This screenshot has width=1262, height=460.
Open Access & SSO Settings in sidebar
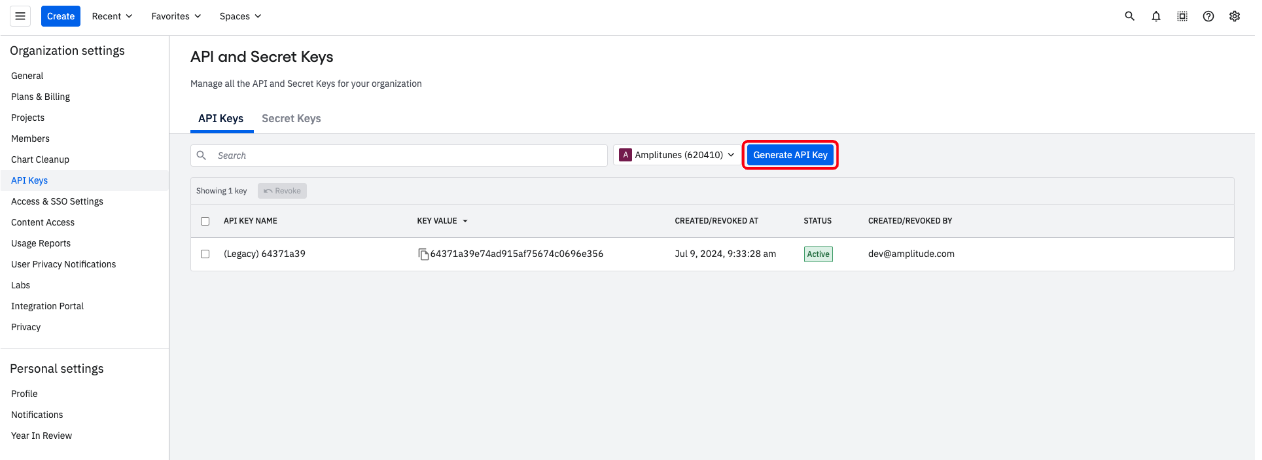(x=57, y=201)
